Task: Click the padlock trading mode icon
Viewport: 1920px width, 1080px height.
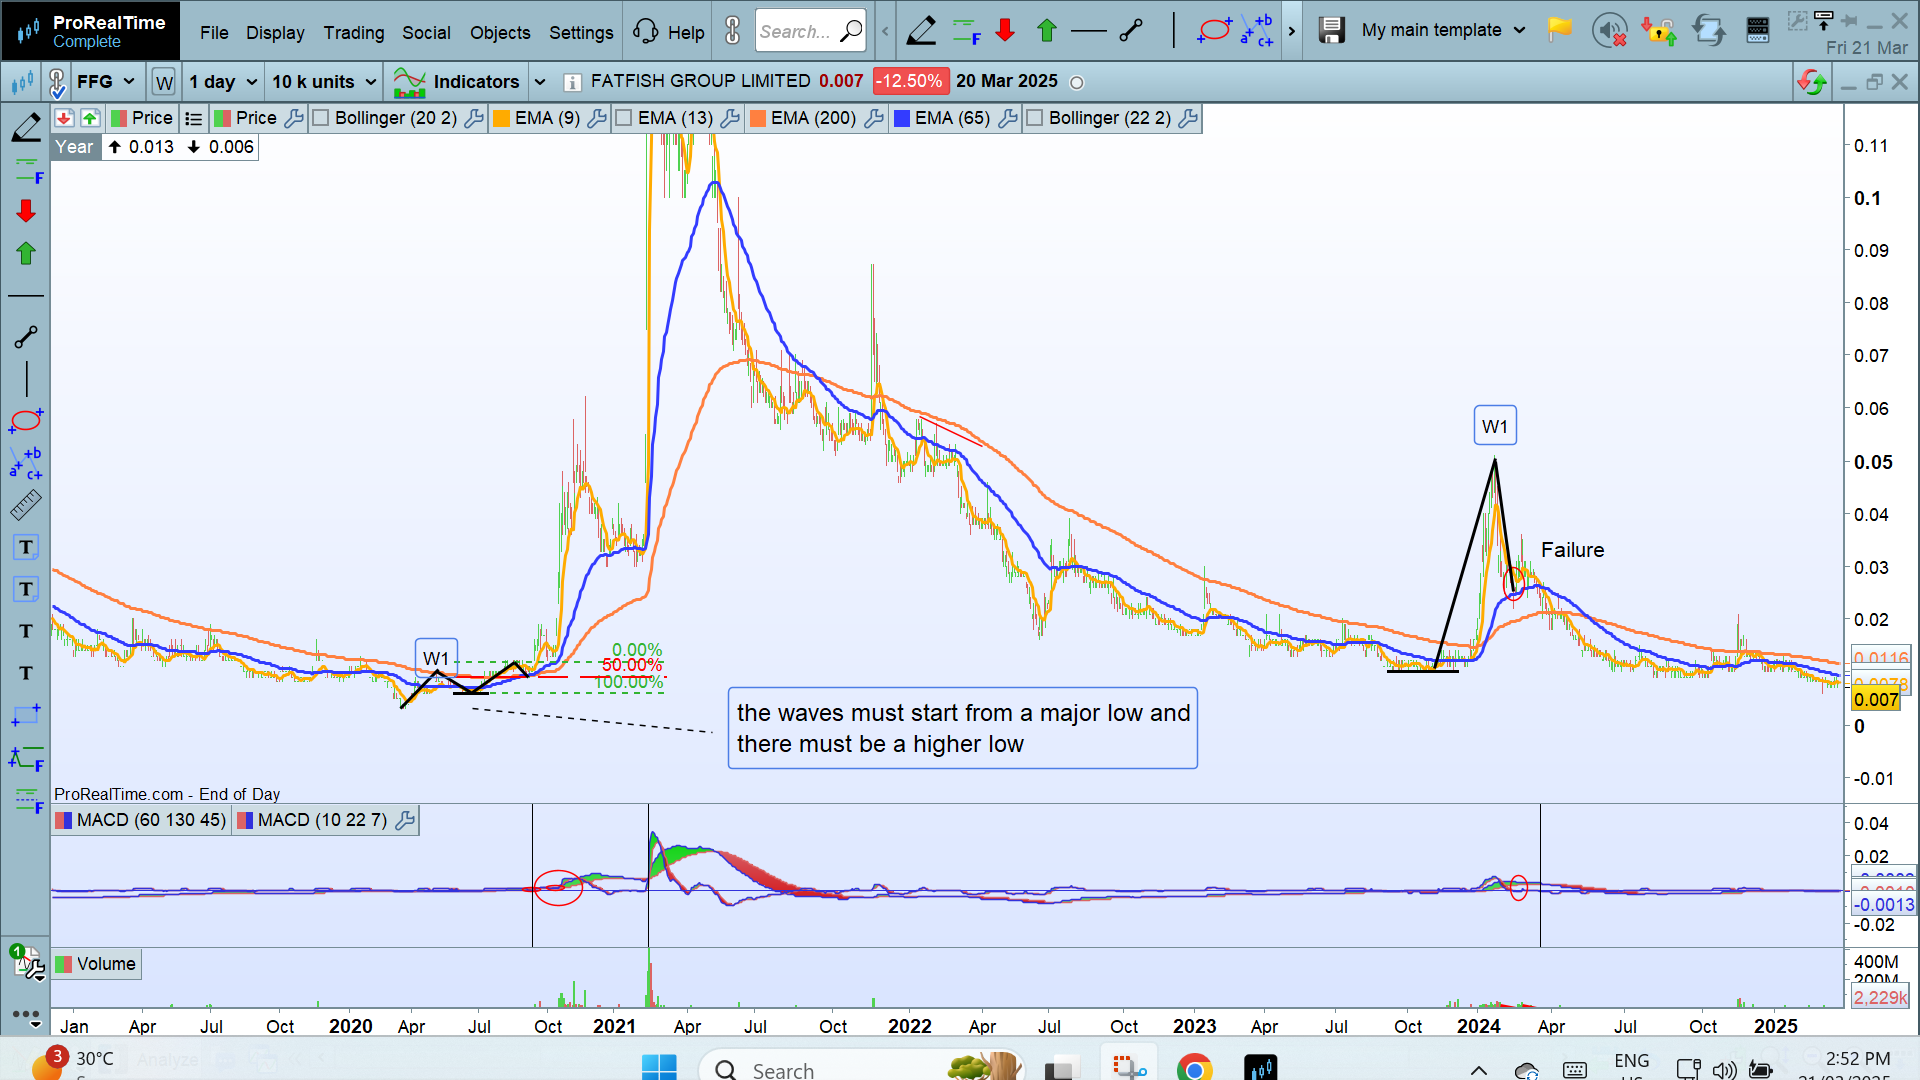Action: click(x=1659, y=31)
